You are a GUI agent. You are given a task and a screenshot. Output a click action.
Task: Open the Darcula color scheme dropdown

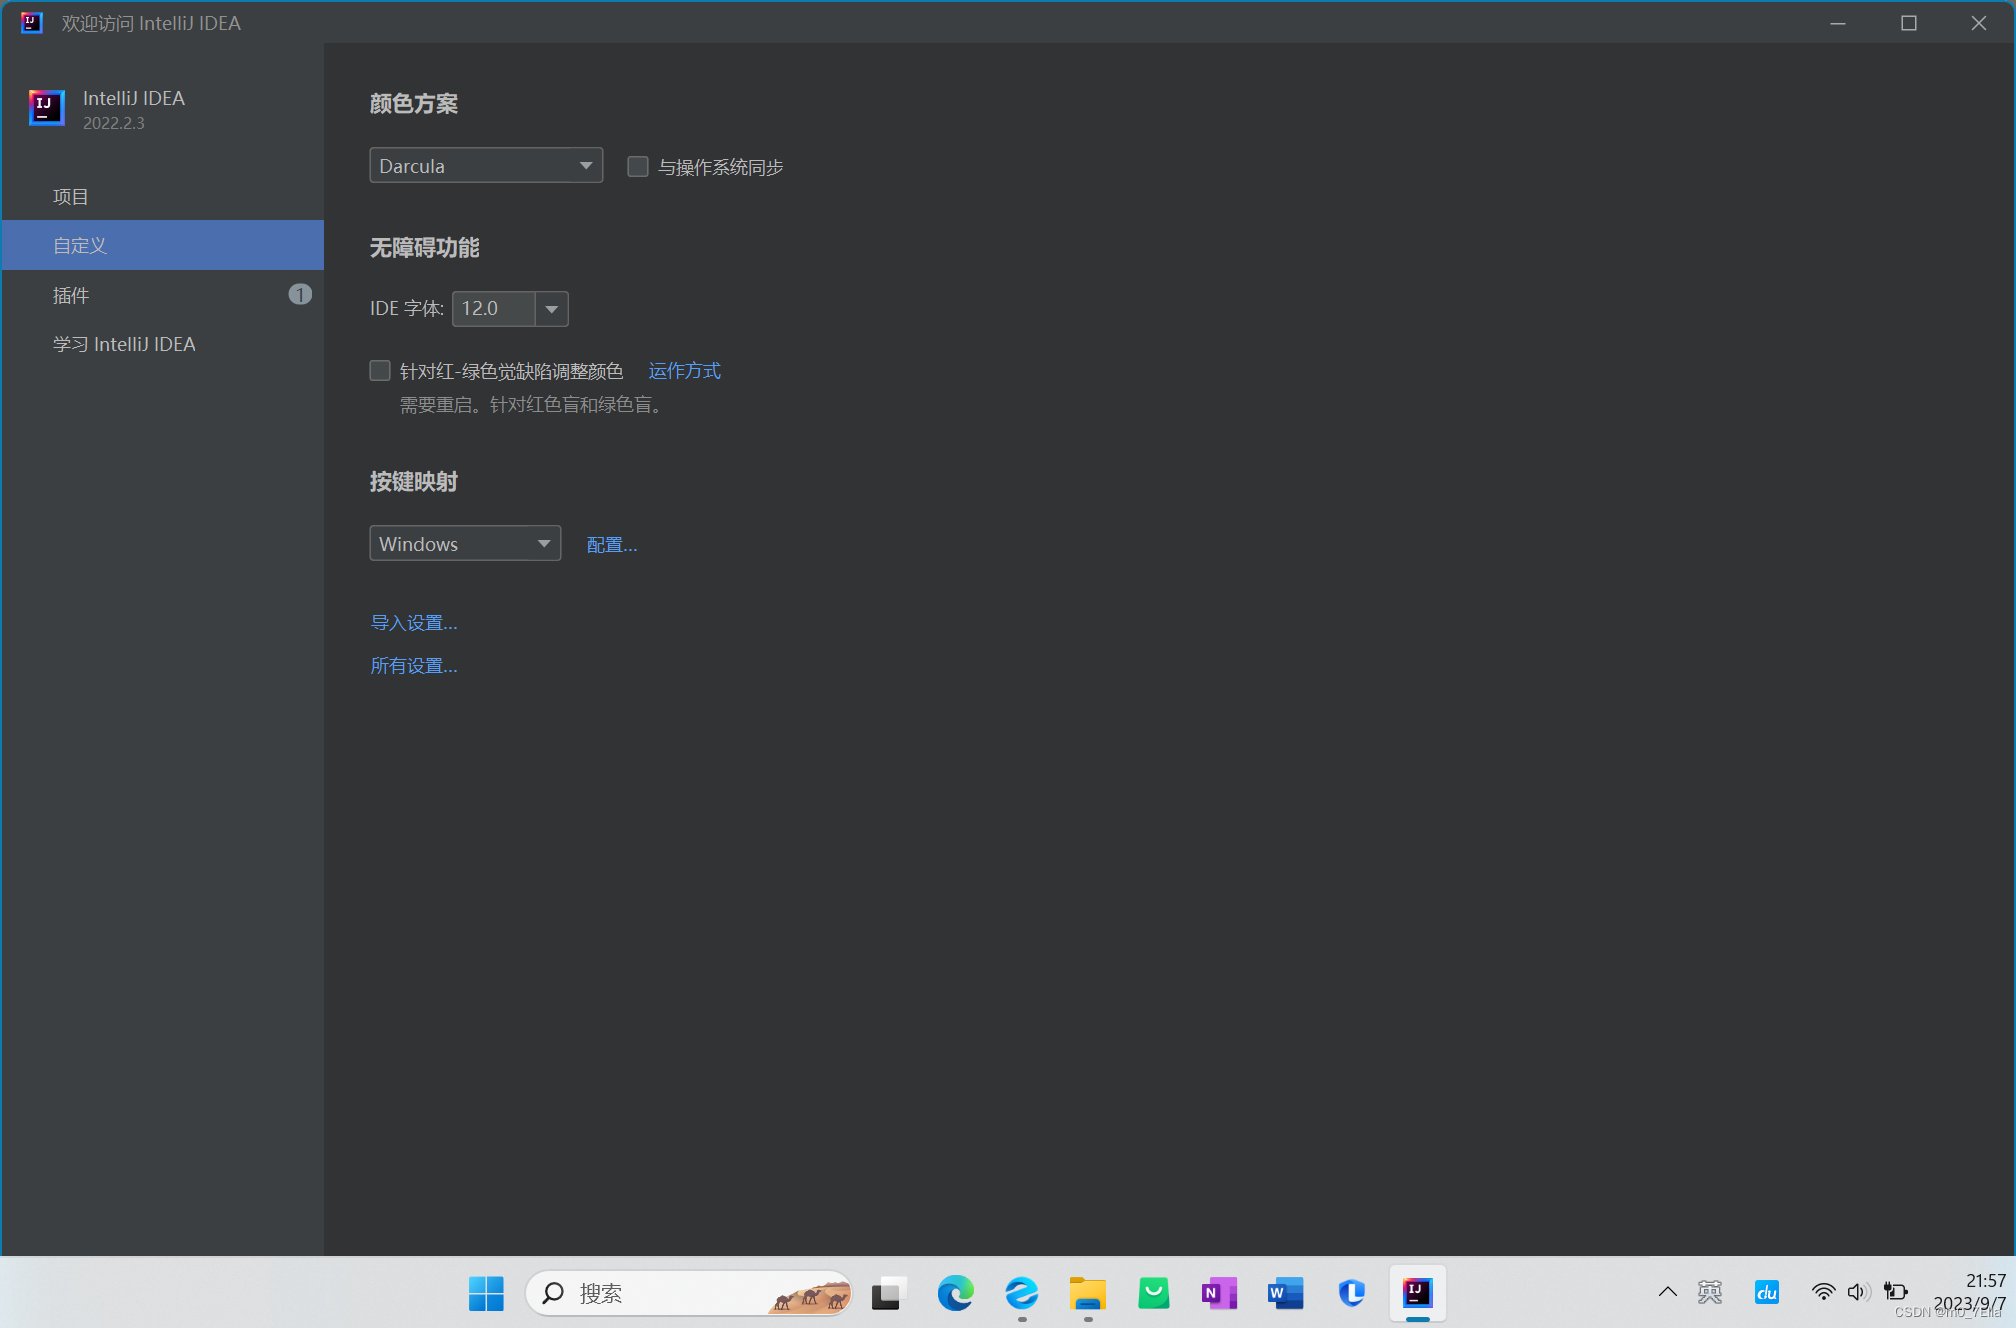click(485, 165)
